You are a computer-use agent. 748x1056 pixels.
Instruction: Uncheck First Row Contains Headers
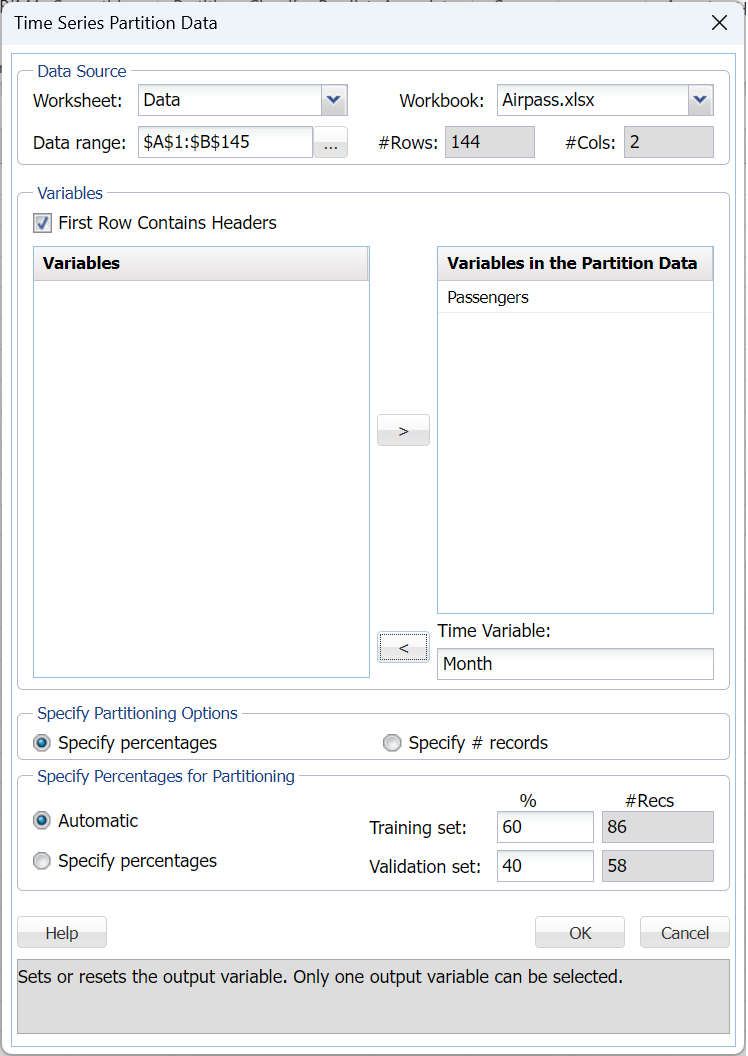[x=43, y=223]
